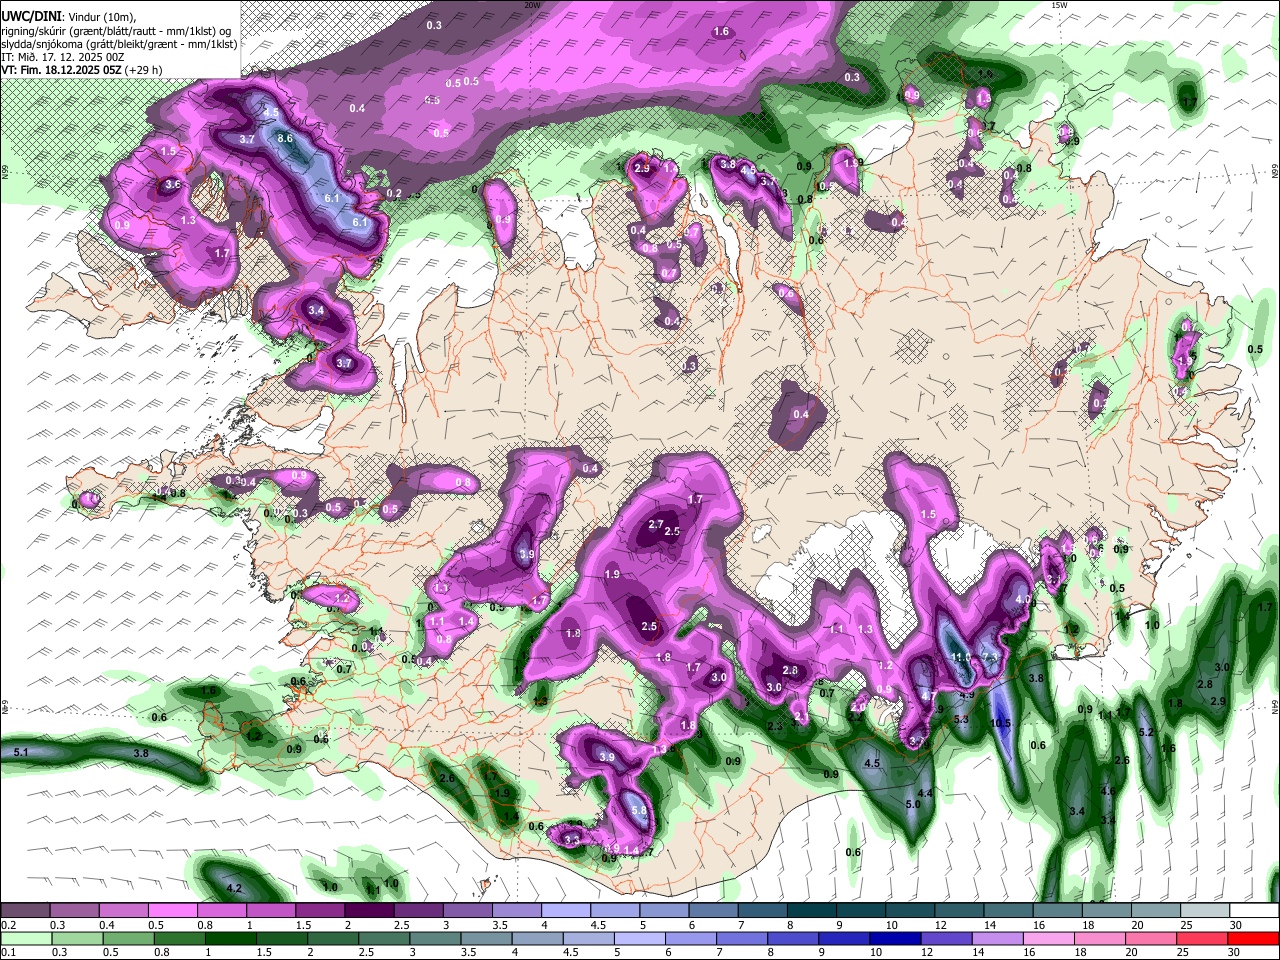
Task: Click the dark blue 10 swatch in lower legend
Action: [894, 938]
